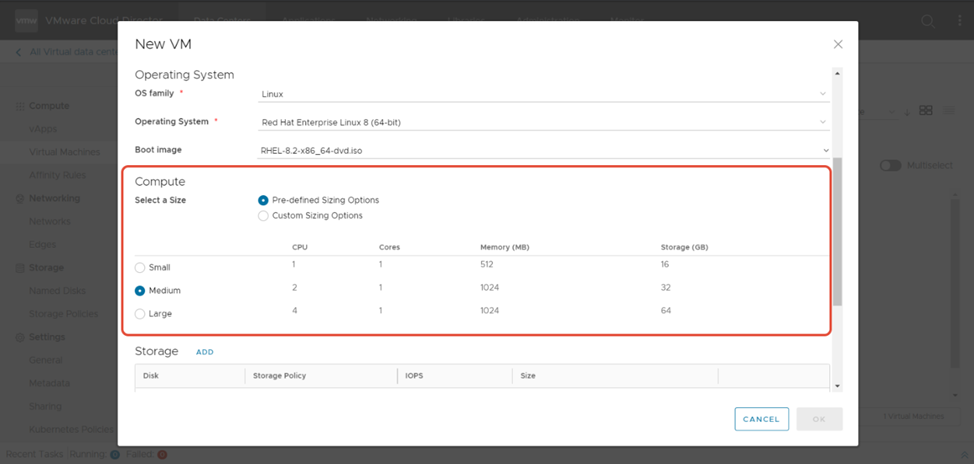Select the Medium size option
This screenshot has height=464, width=974.
(x=140, y=291)
